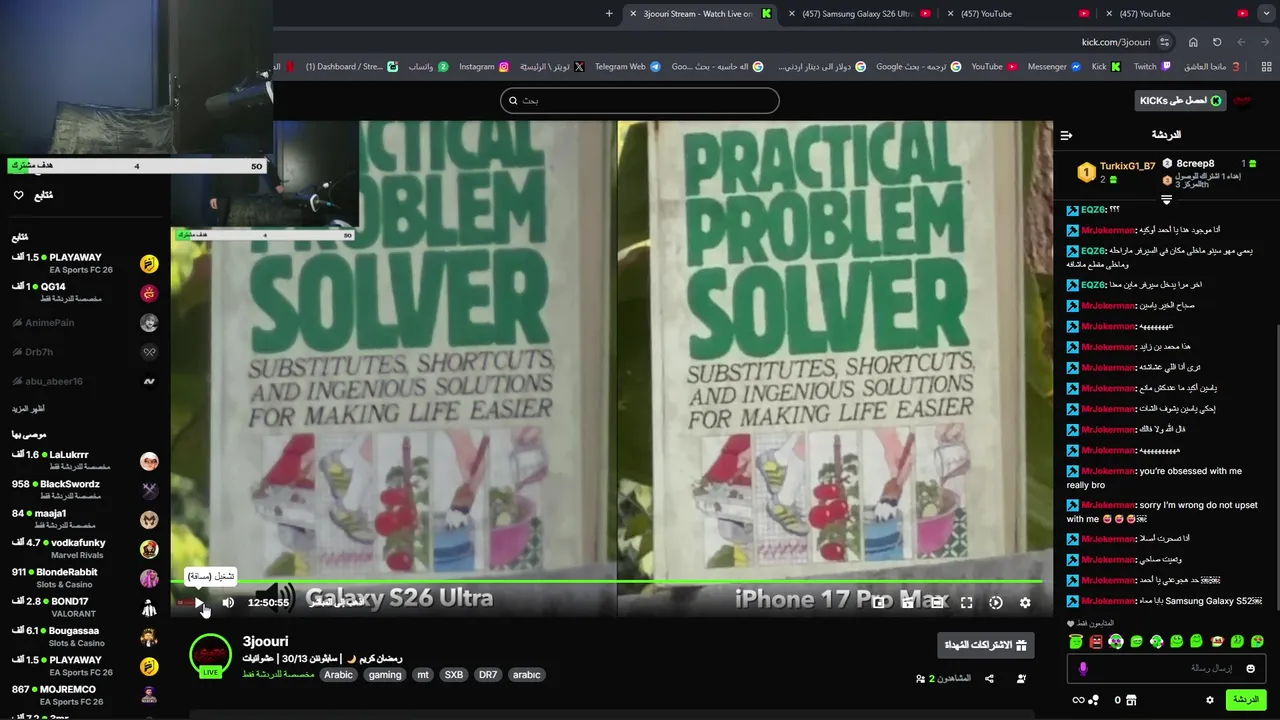This screenshot has width=1280, height=720.
Task: Open site settings icon beside URL
Action: click(1164, 42)
